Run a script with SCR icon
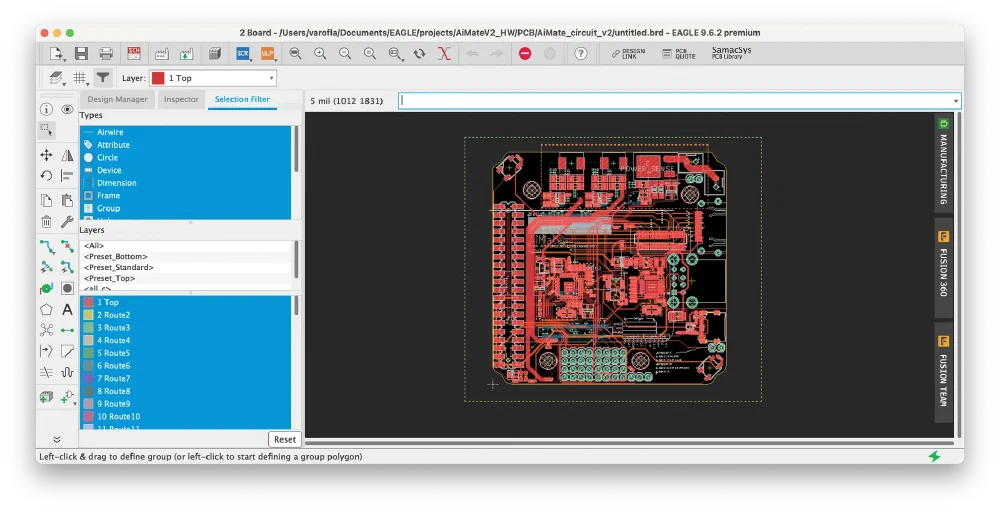This screenshot has width=1000, height=511. (243, 53)
